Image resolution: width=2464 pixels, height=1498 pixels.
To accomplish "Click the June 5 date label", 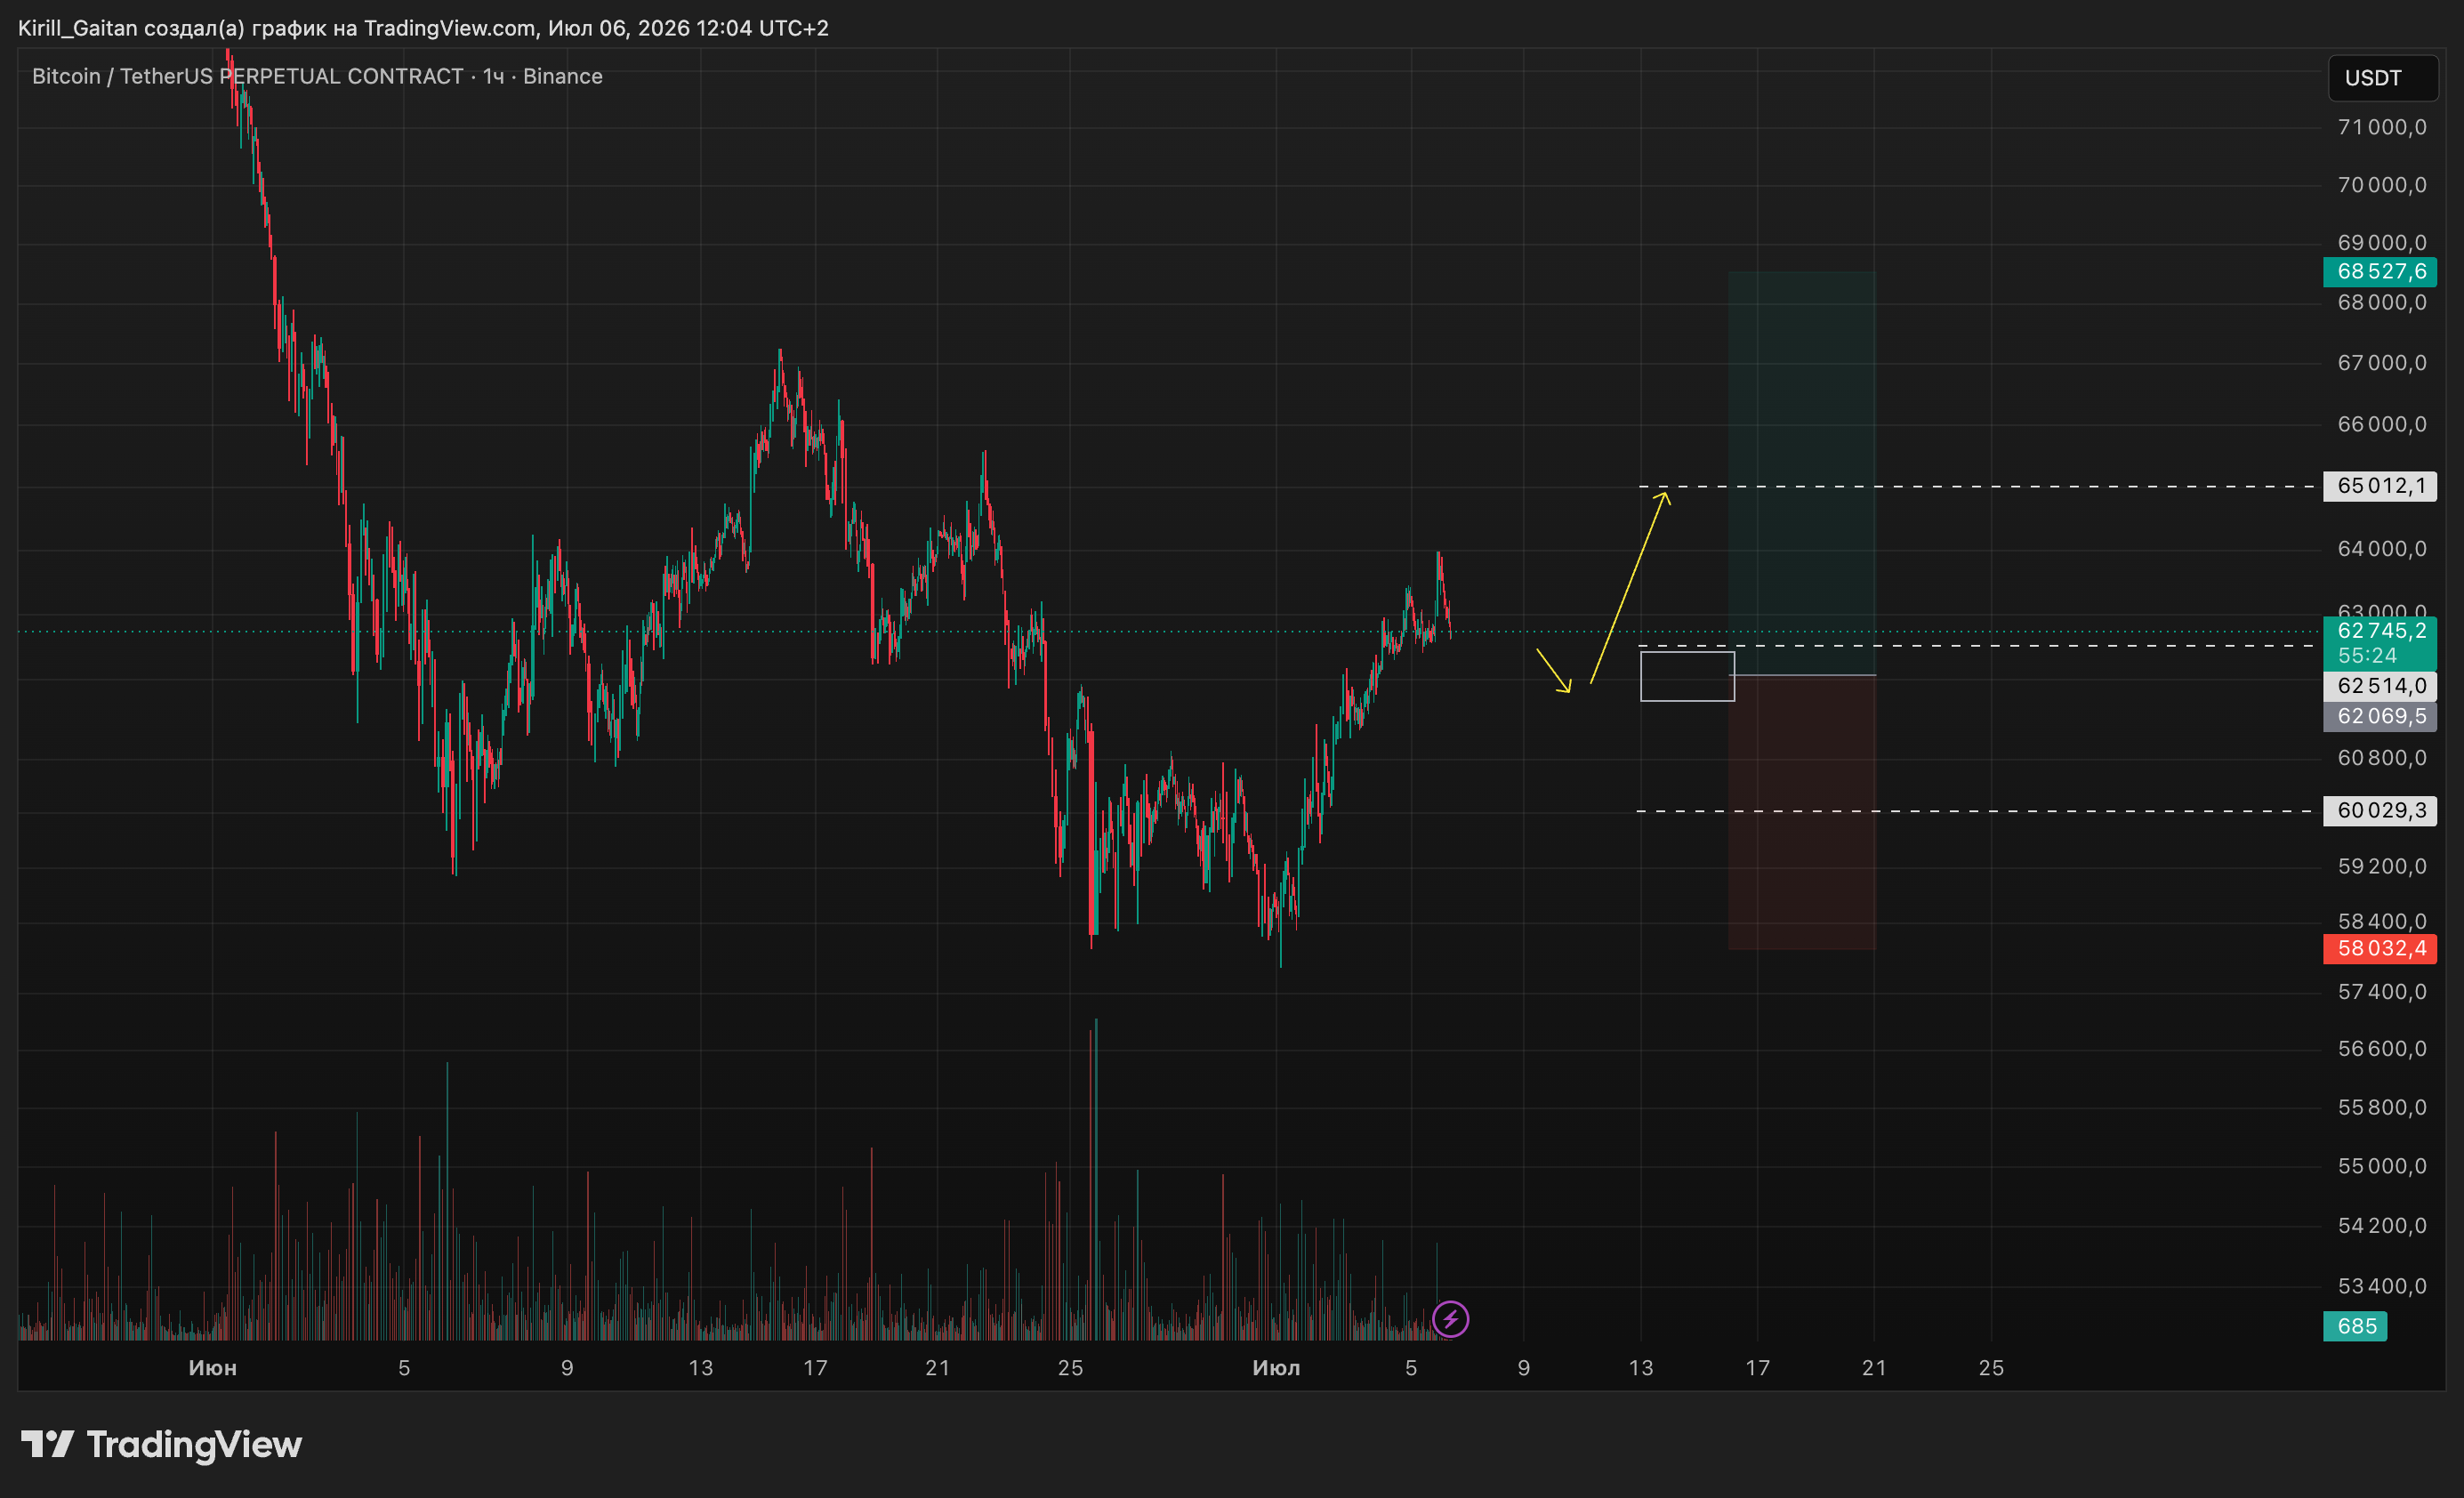I will click(x=404, y=1369).
